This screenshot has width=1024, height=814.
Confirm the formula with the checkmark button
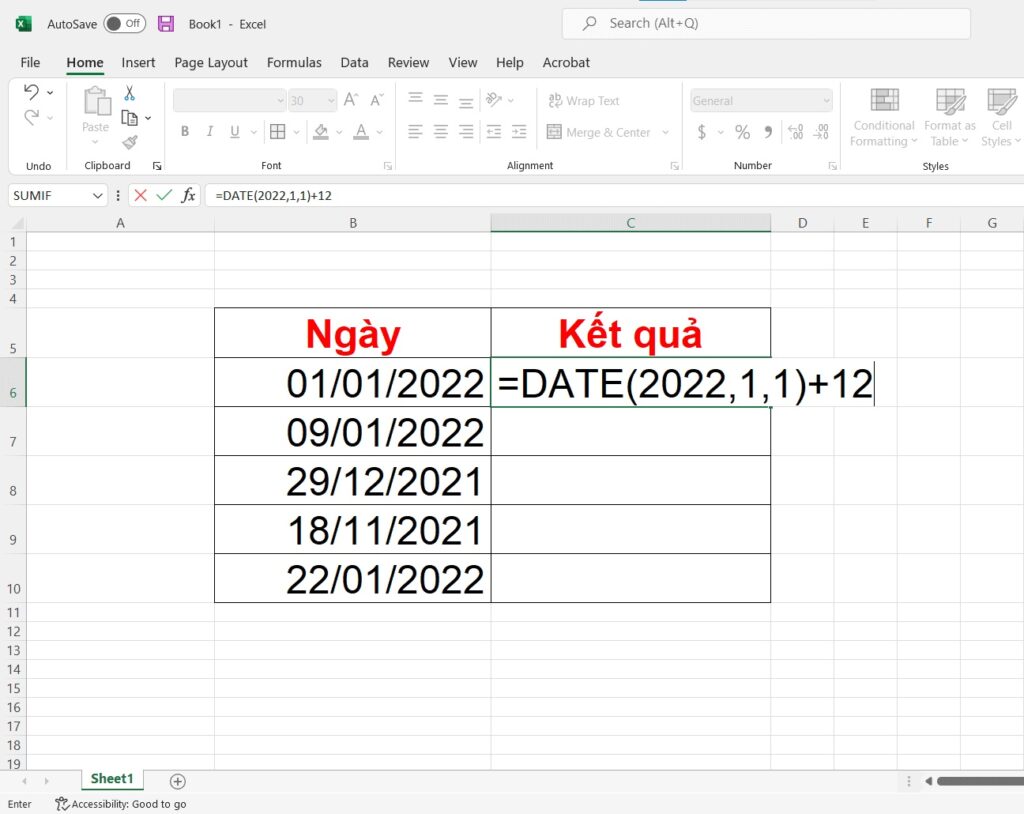pyautogui.click(x=163, y=195)
